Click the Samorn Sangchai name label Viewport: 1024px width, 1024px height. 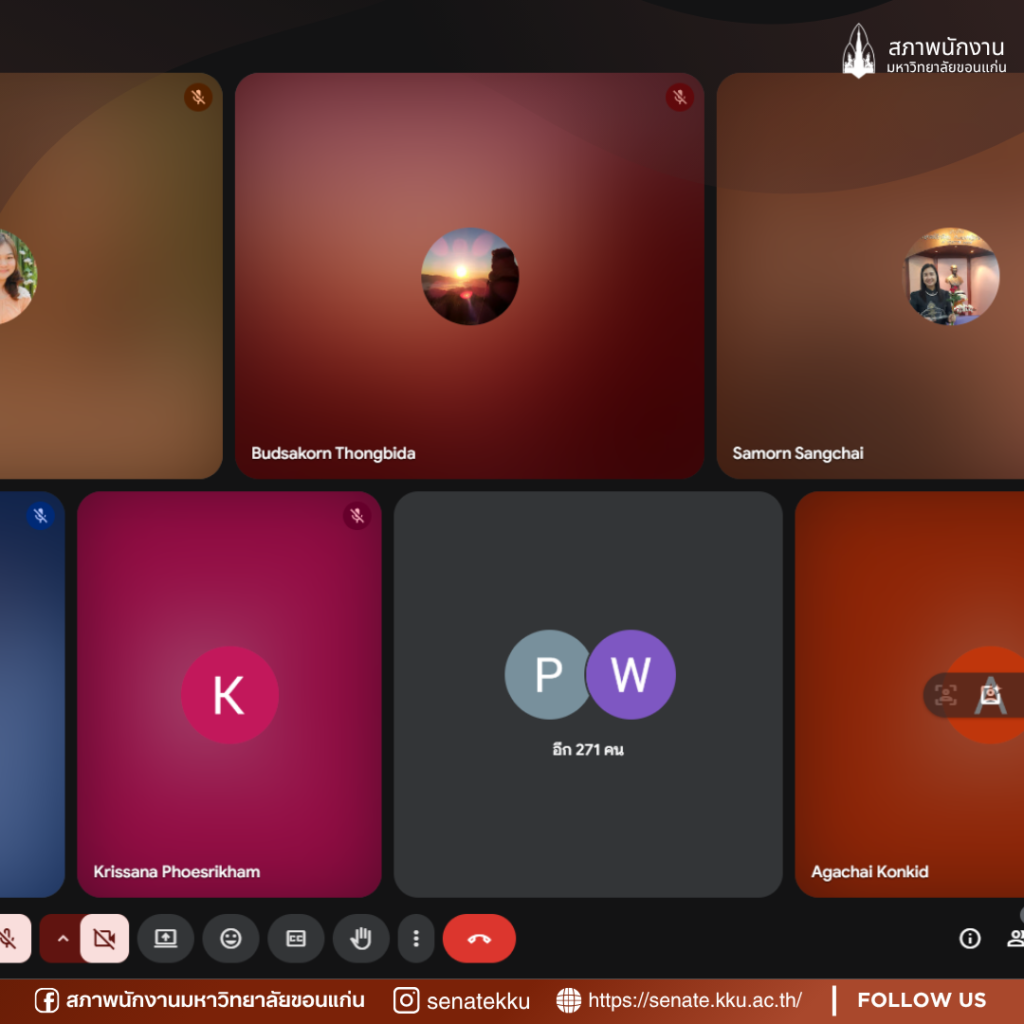click(798, 453)
